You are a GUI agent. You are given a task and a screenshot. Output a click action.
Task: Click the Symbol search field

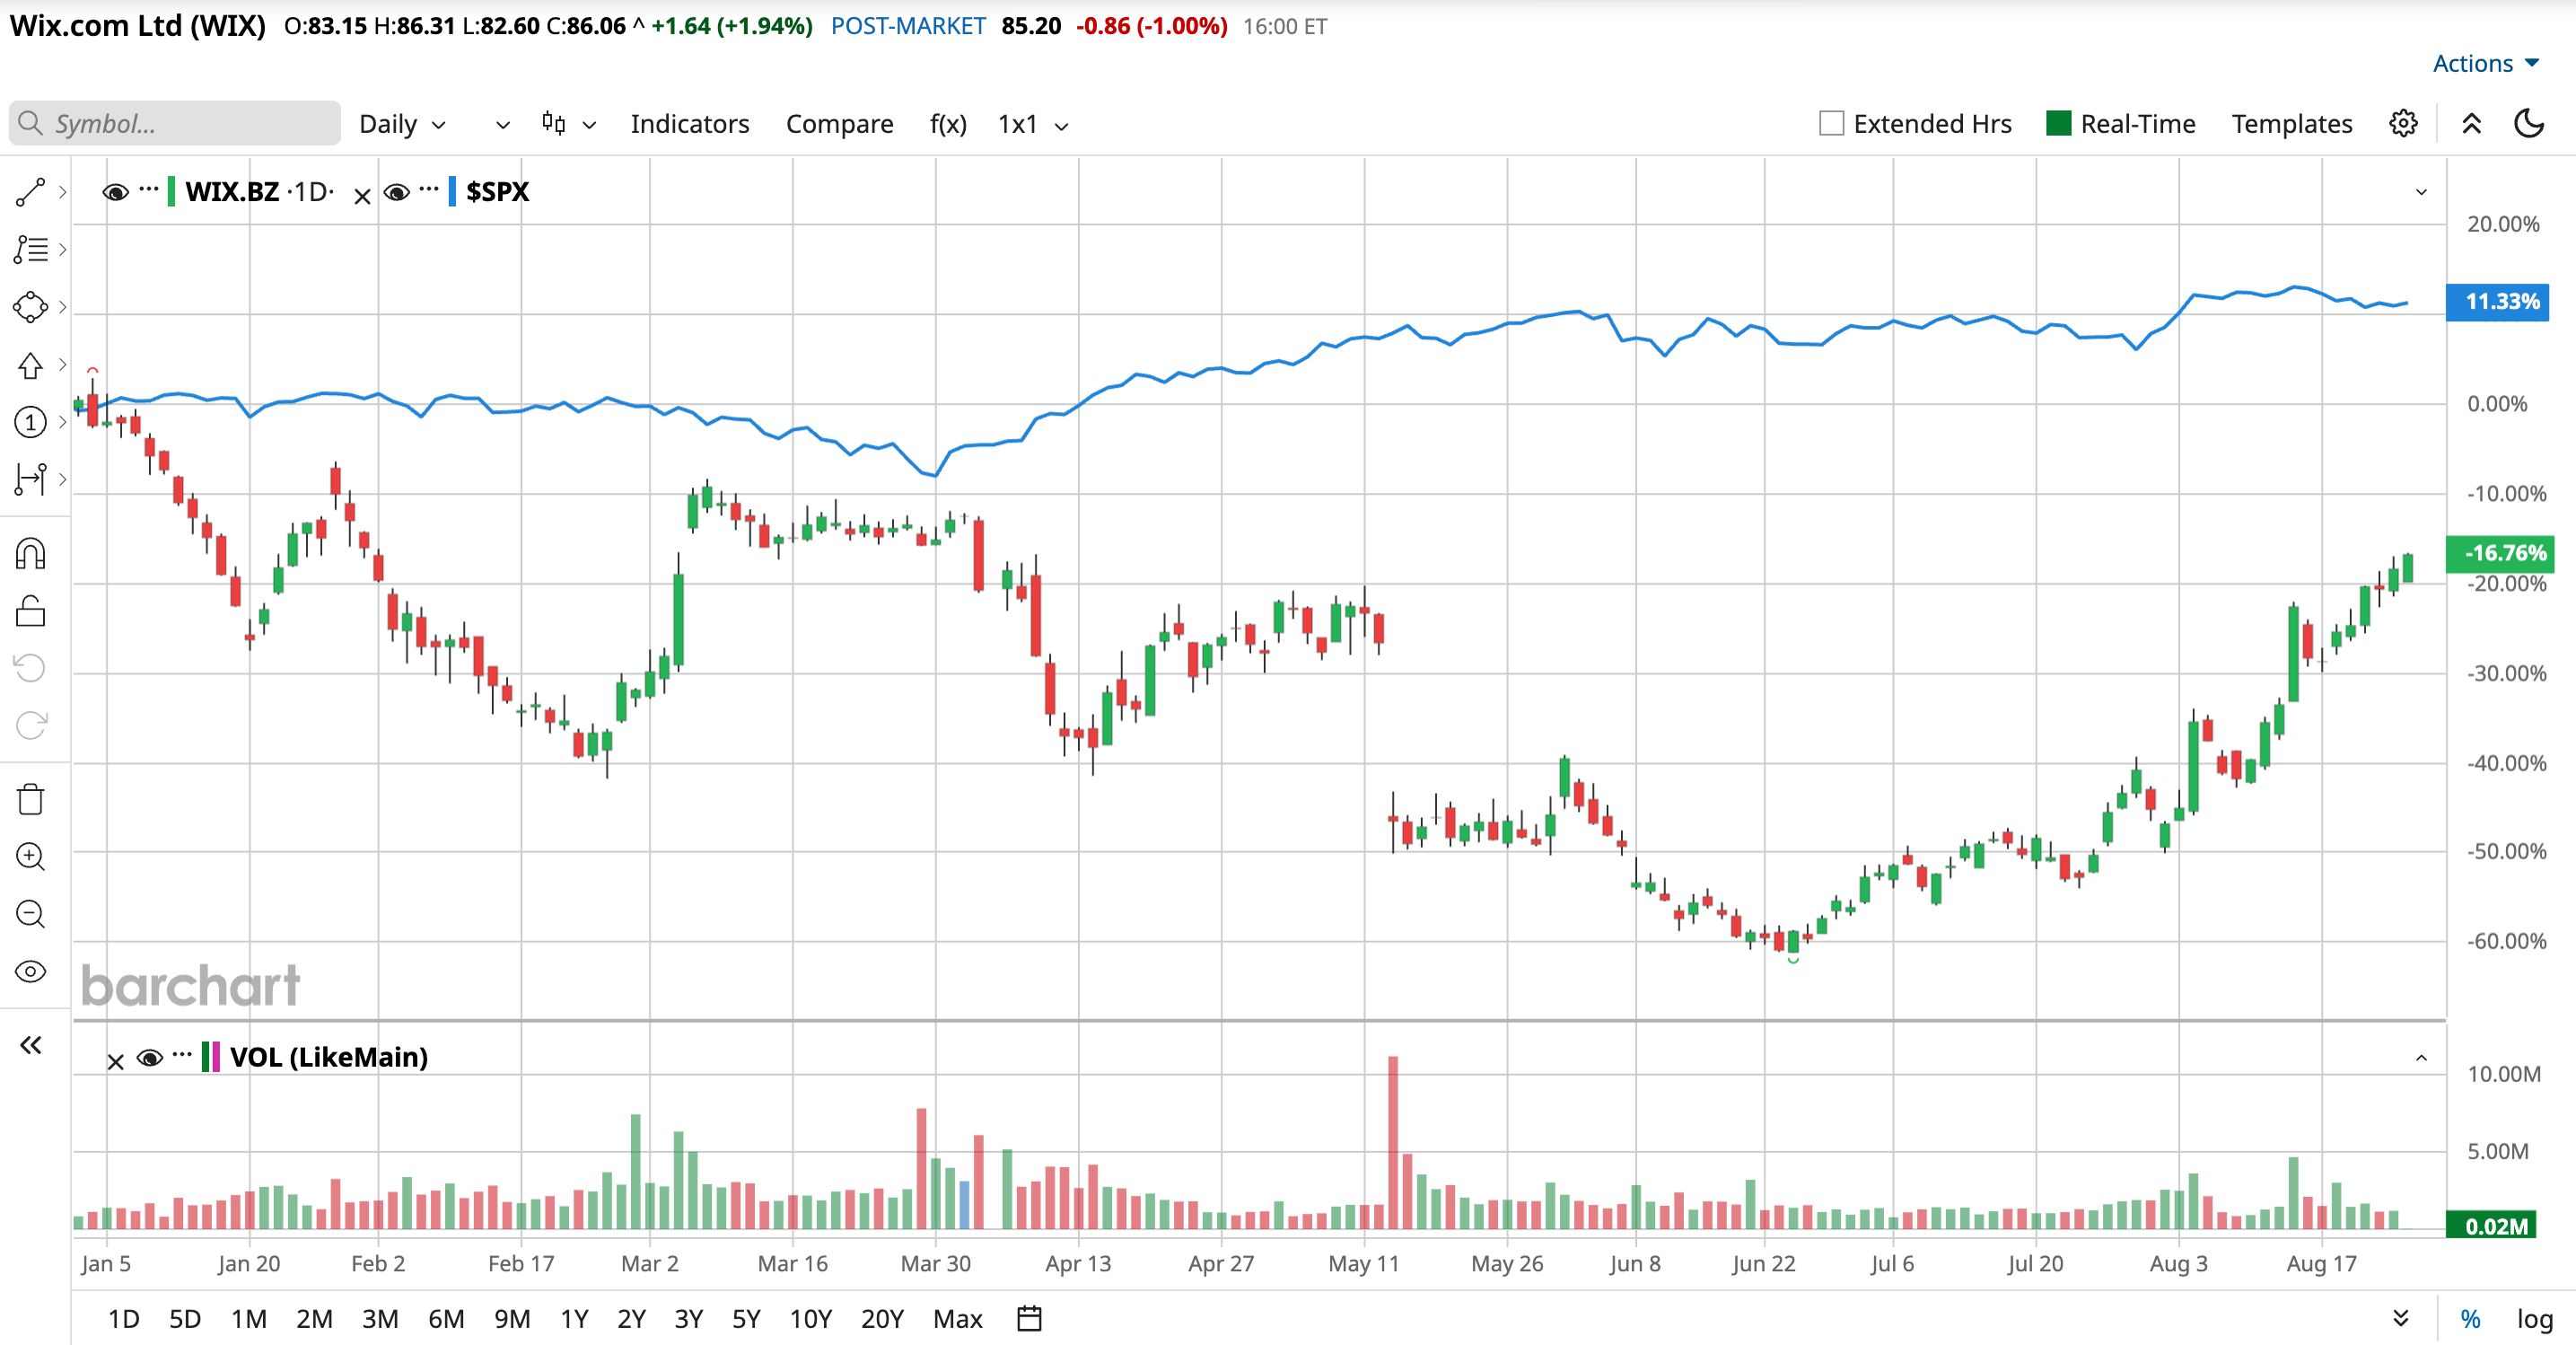(175, 123)
